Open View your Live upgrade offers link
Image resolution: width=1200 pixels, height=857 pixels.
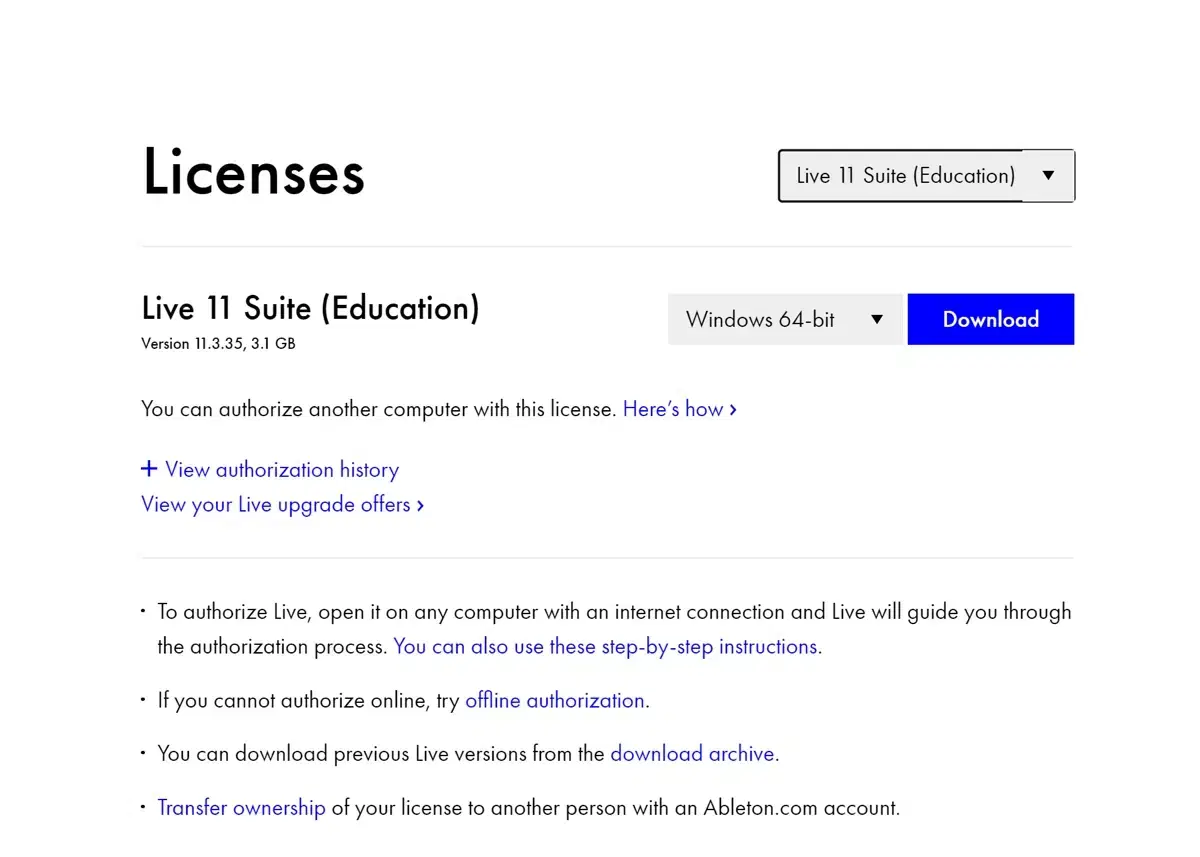click(283, 505)
